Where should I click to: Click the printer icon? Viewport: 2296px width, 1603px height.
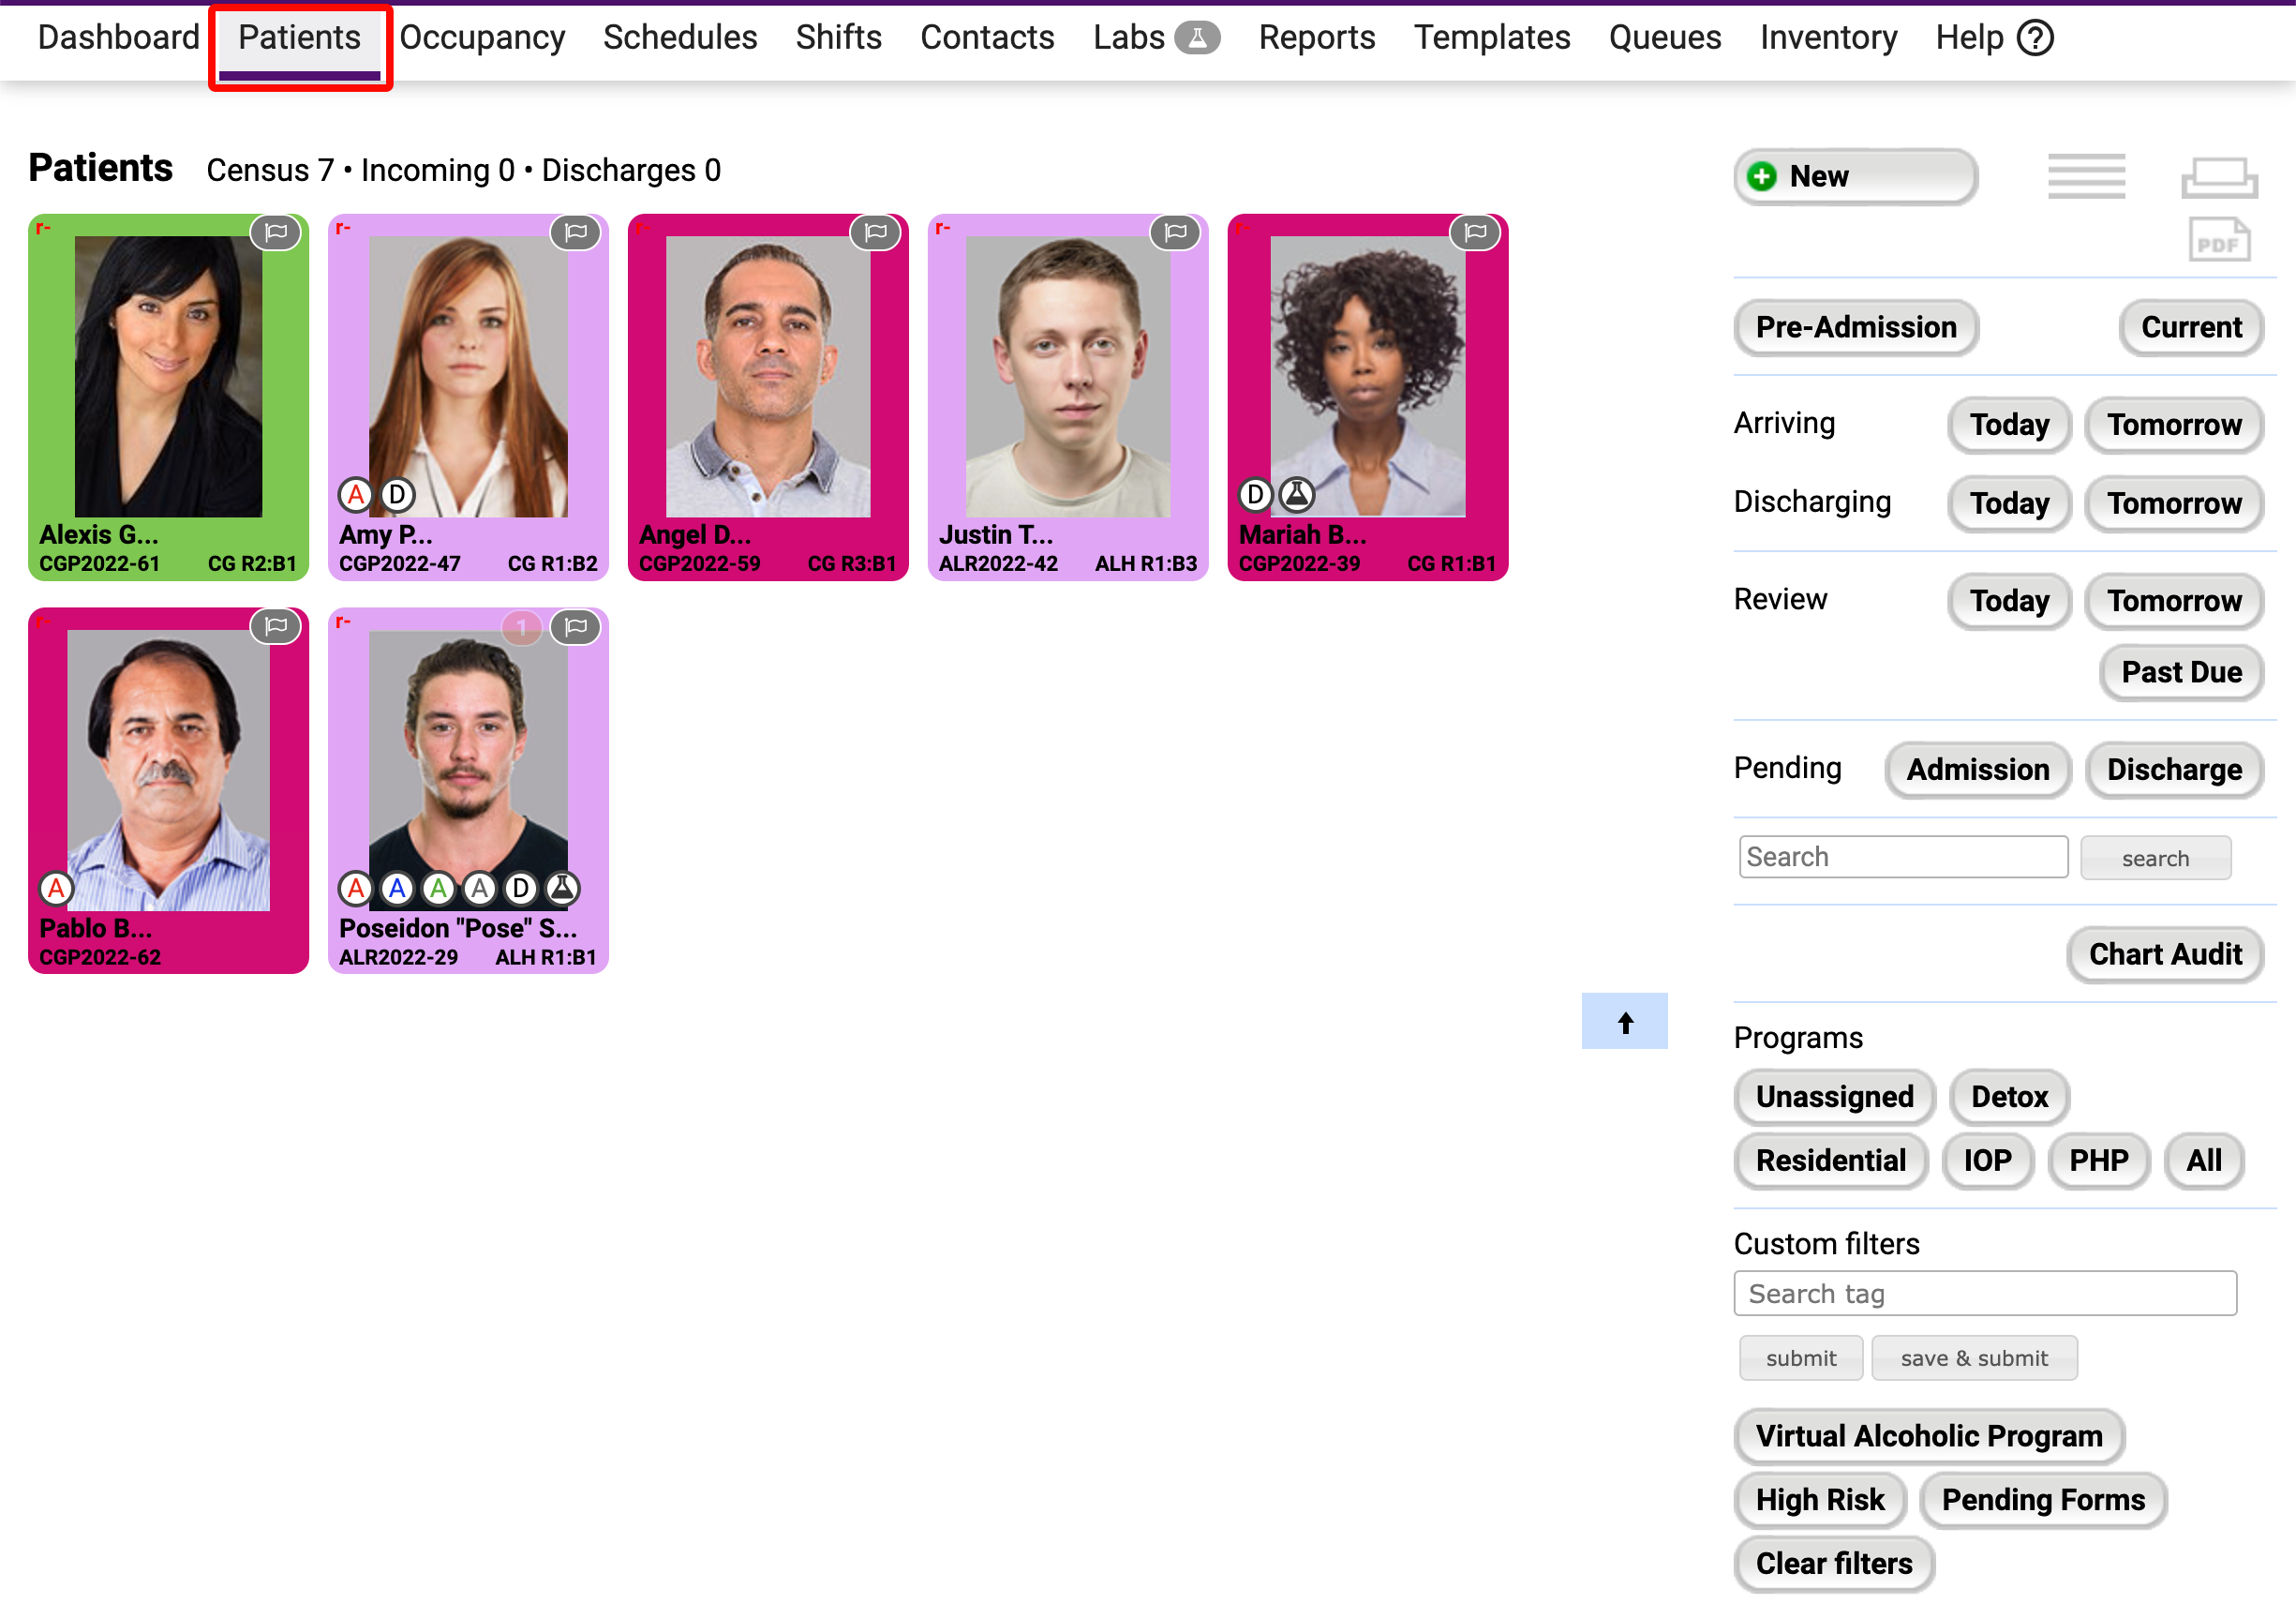(x=2218, y=177)
